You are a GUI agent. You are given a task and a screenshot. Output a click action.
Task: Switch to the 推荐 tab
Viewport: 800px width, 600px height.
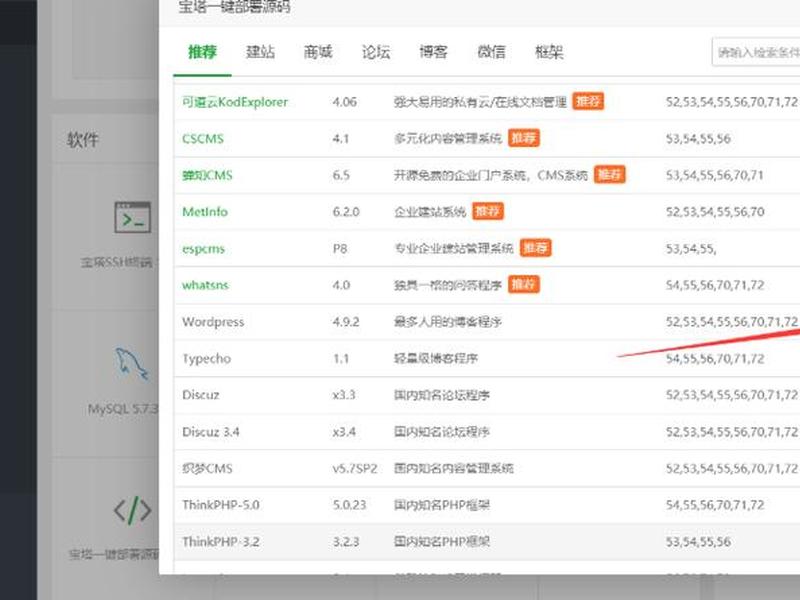[203, 52]
